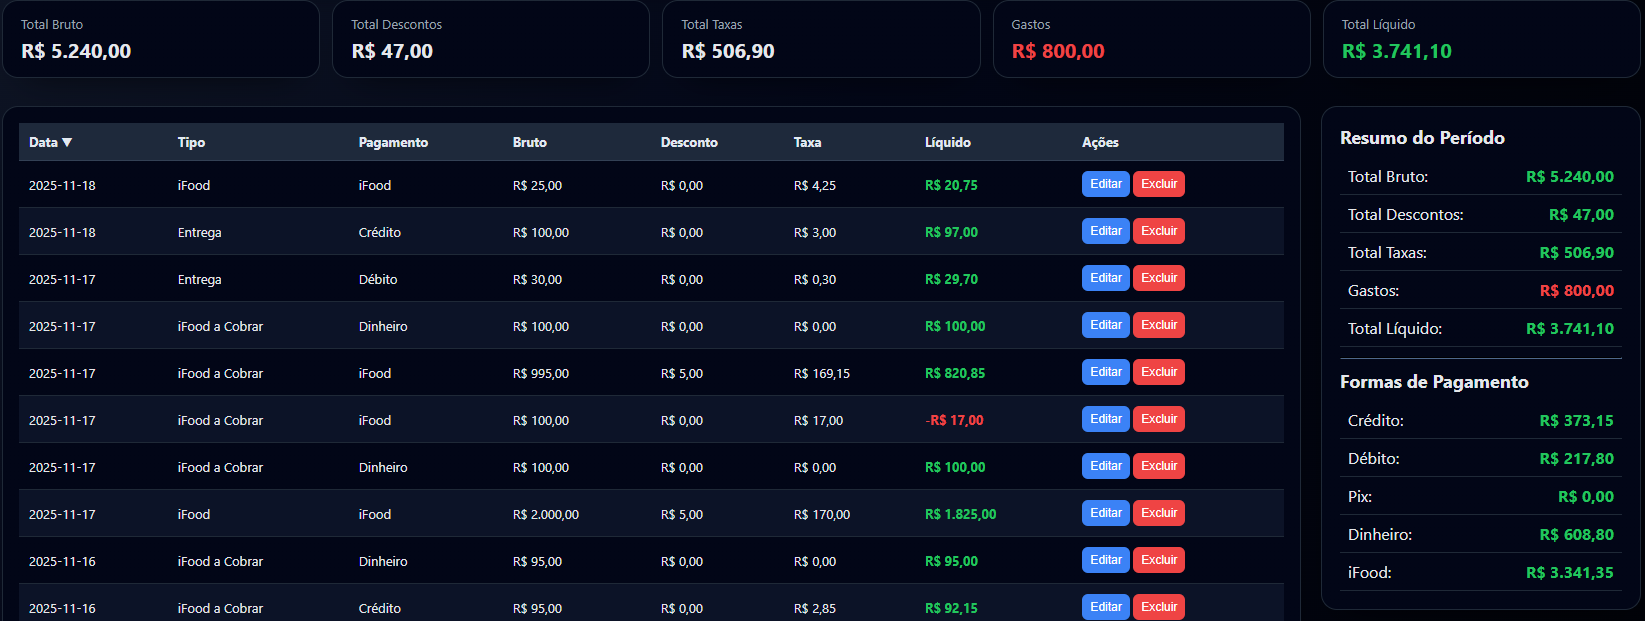This screenshot has width=1645, height=621.
Task: Edit the 2025-11-16 Dinheiro R$ 95,00 entry
Action: click(1105, 560)
